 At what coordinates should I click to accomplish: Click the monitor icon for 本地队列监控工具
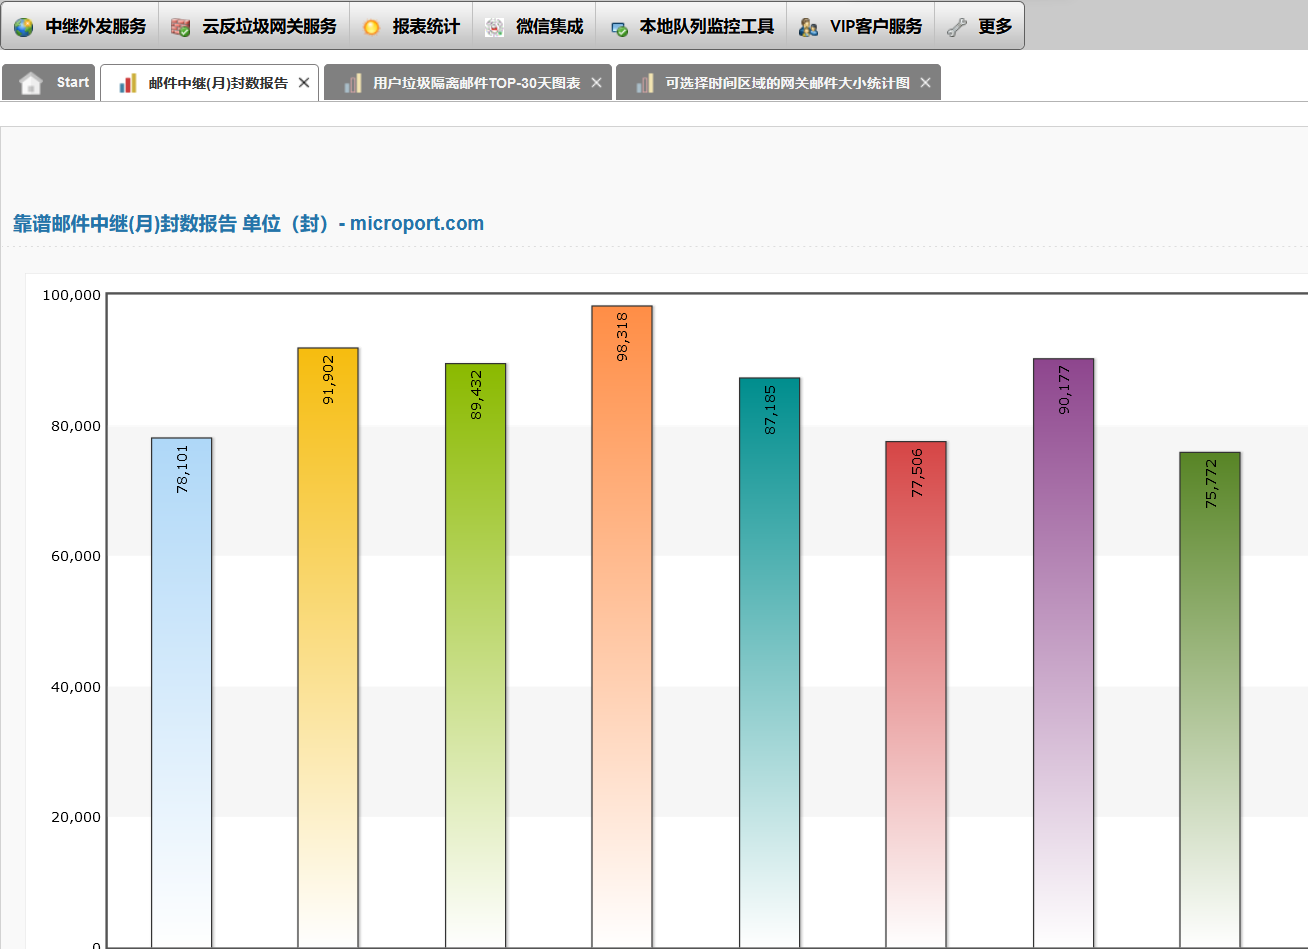pyautogui.click(x=619, y=27)
